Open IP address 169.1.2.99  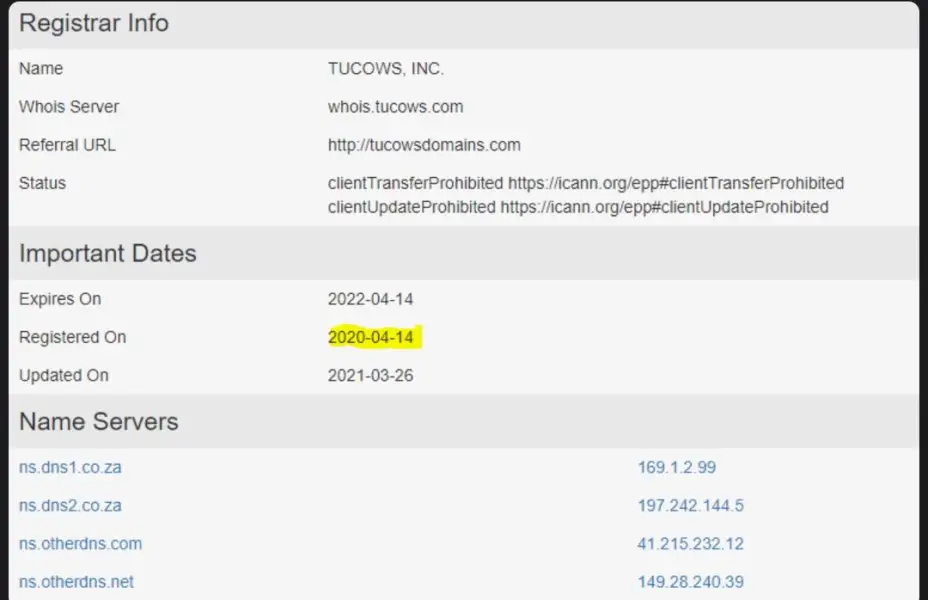click(x=676, y=467)
